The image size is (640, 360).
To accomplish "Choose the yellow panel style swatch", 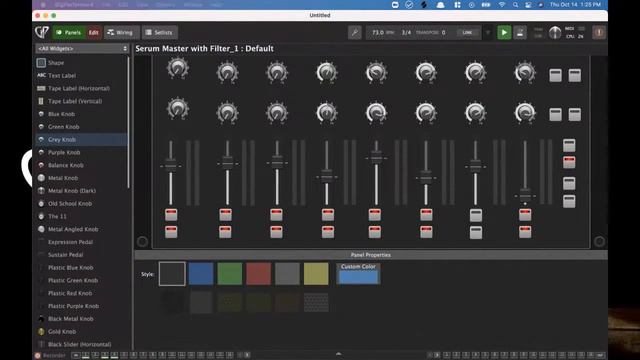I will (x=316, y=273).
